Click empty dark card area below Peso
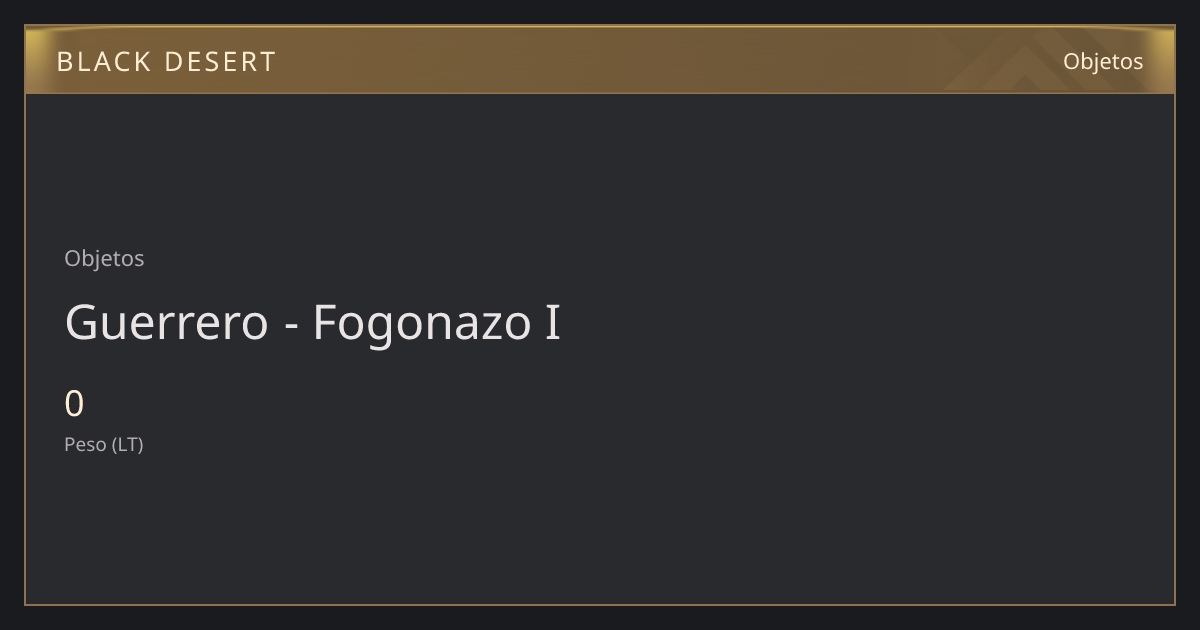The height and width of the screenshot is (630, 1200). tap(600, 530)
